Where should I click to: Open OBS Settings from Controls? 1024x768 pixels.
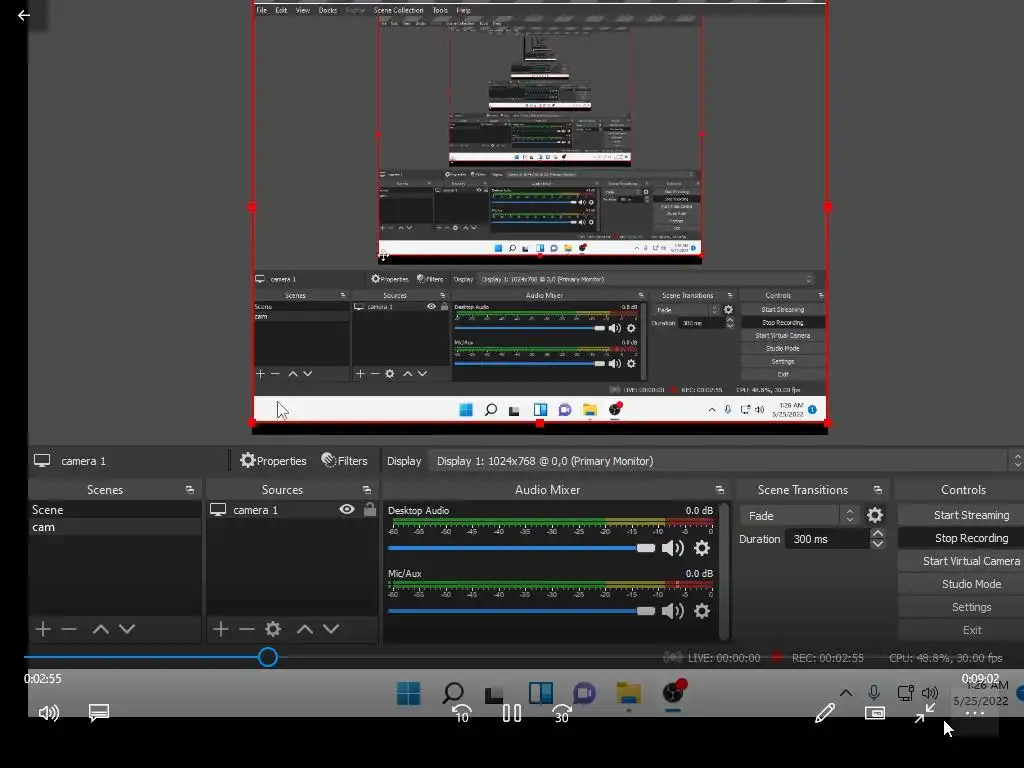pyautogui.click(x=961, y=607)
